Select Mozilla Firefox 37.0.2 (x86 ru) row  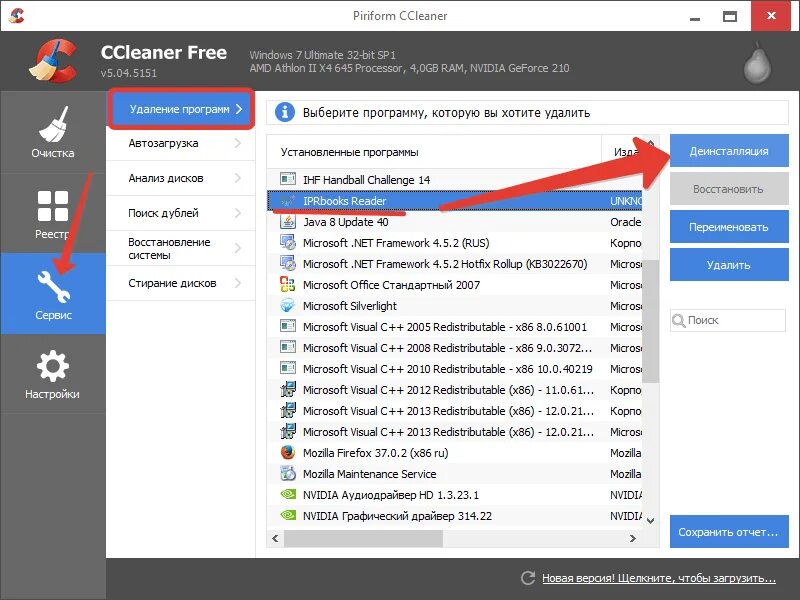click(454, 453)
